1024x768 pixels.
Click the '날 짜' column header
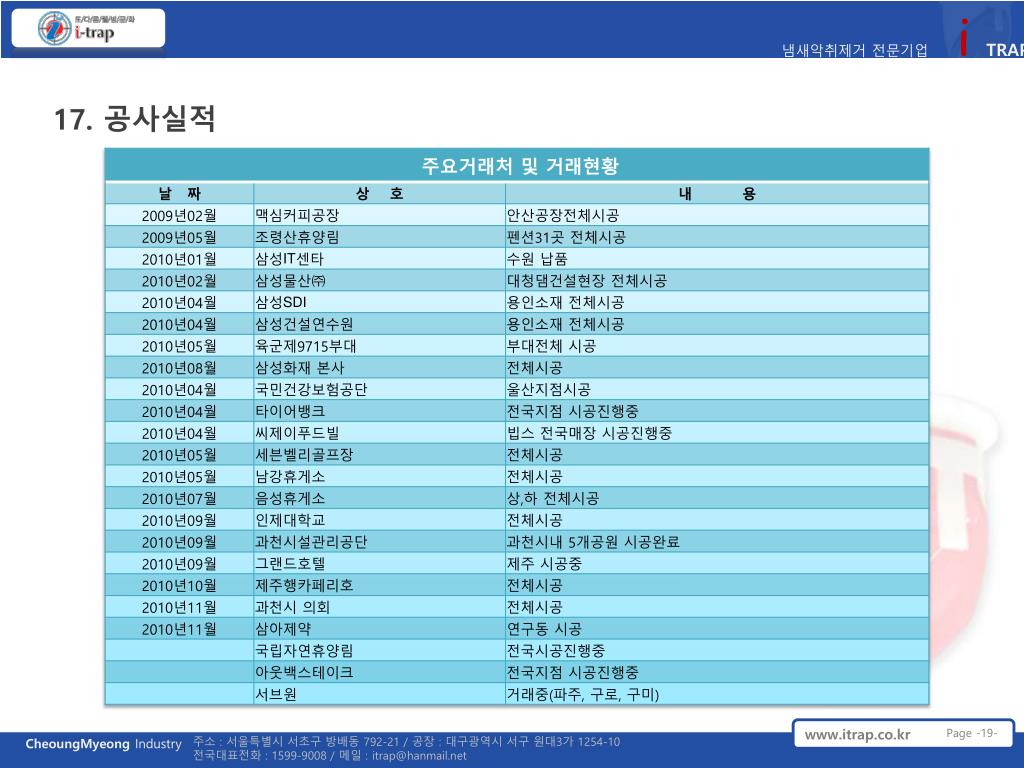pos(179,193)
